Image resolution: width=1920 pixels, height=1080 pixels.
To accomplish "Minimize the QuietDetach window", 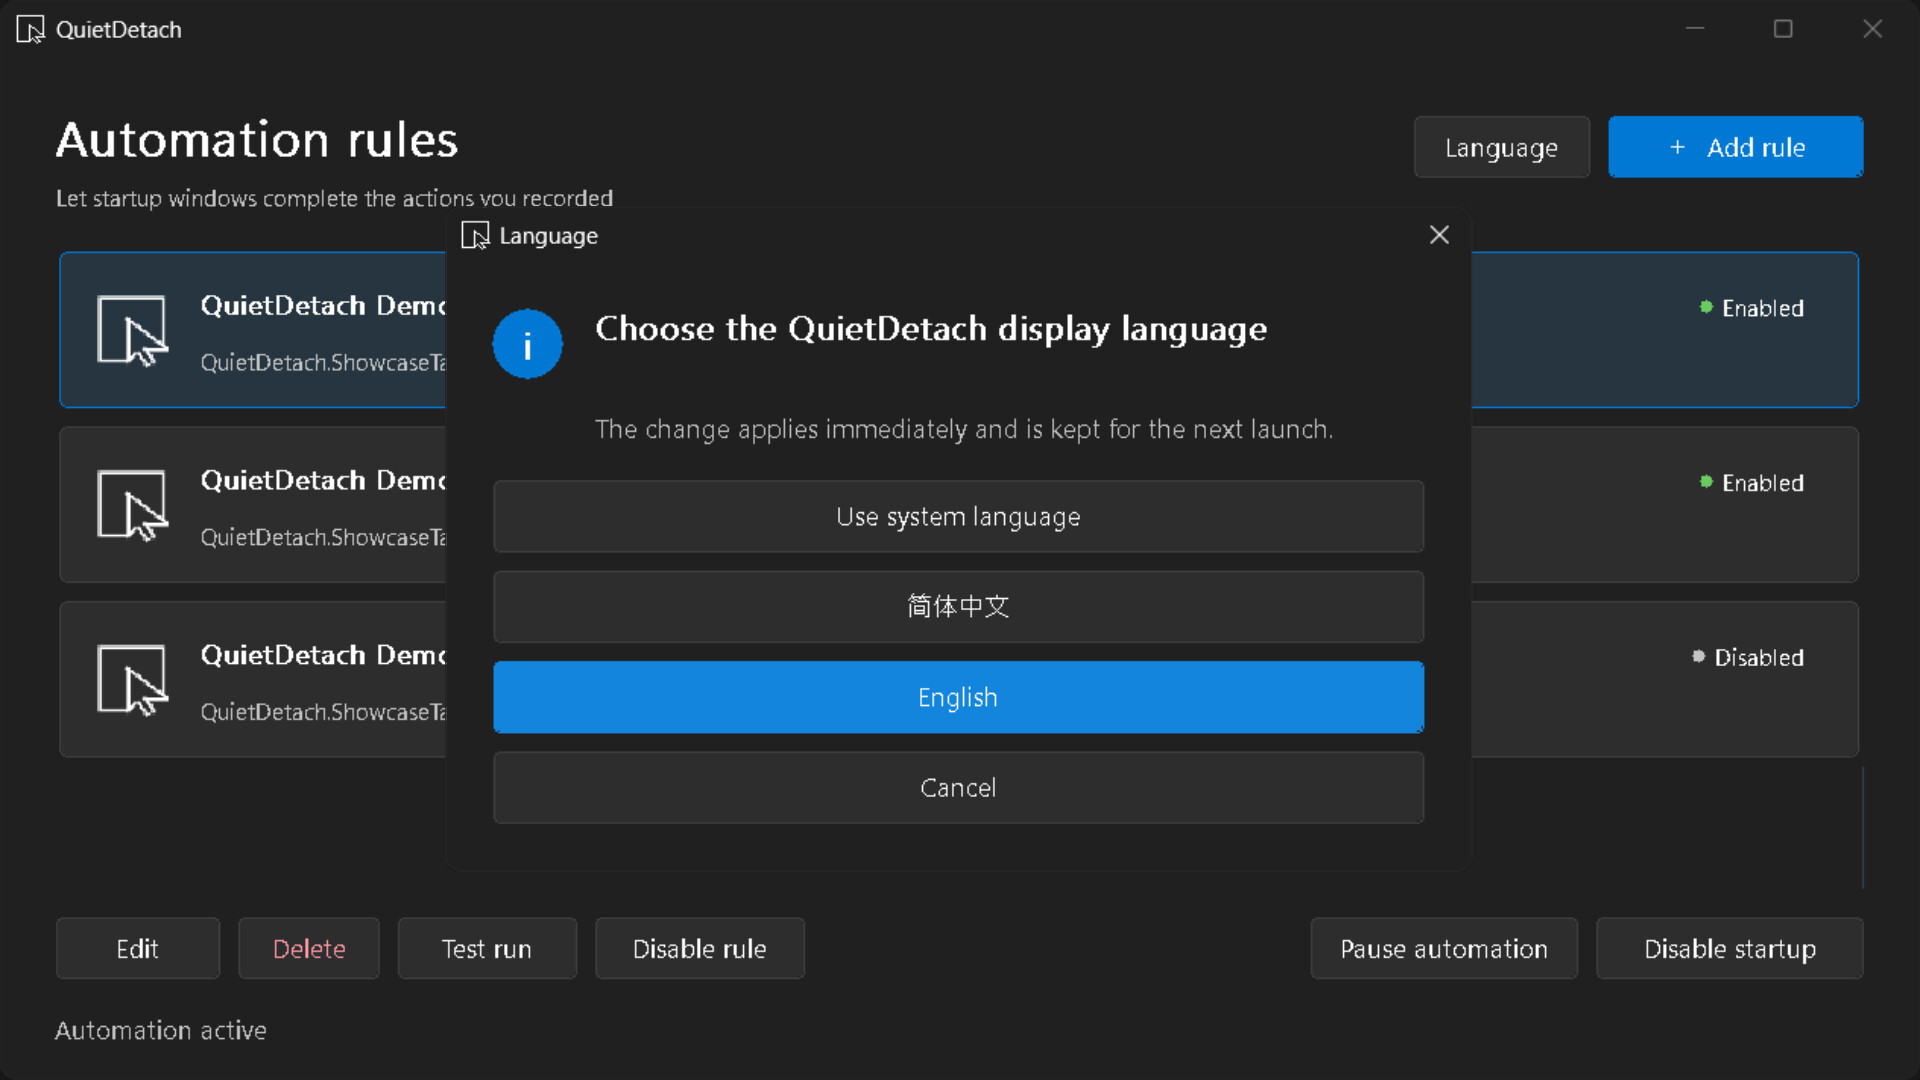I will click(1695, 29).
